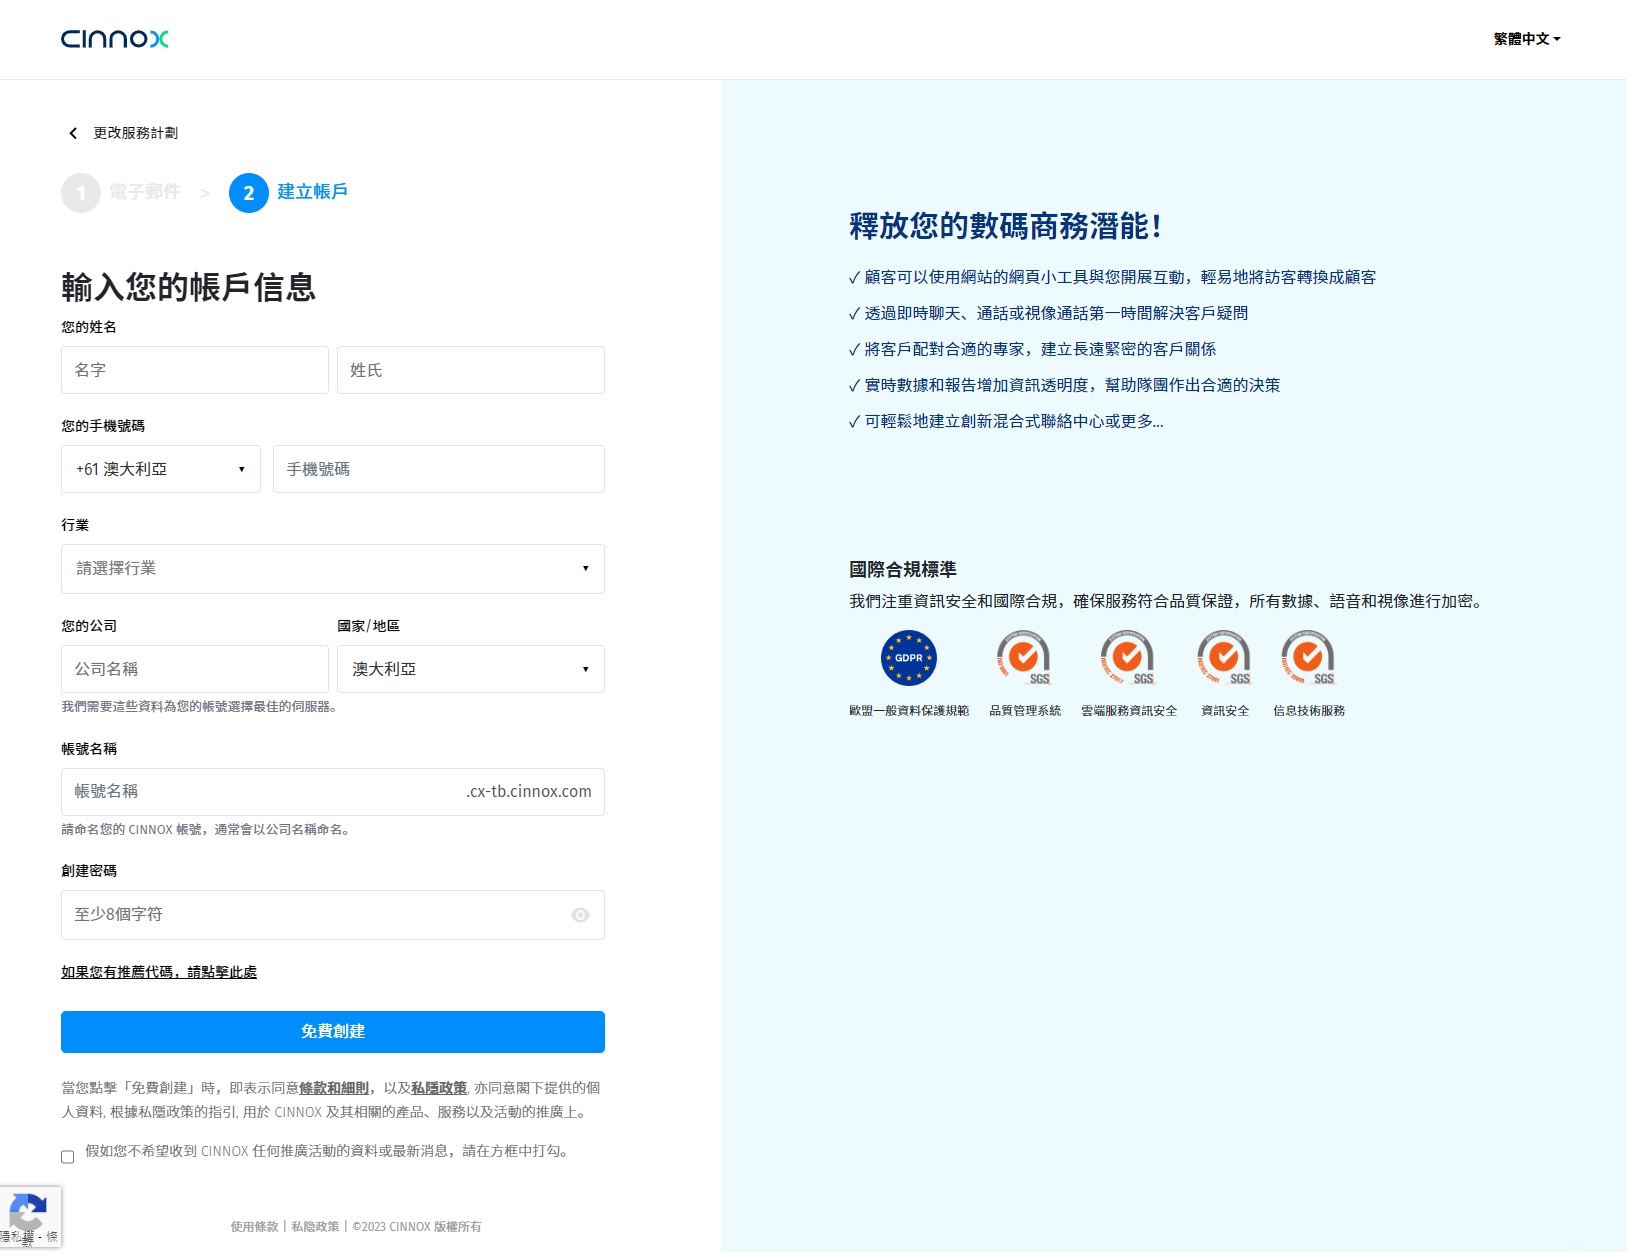Click the 雲端服務資訊安全 label
The height and width of the screenshot is (1252, 1629).
[1129, 711]
